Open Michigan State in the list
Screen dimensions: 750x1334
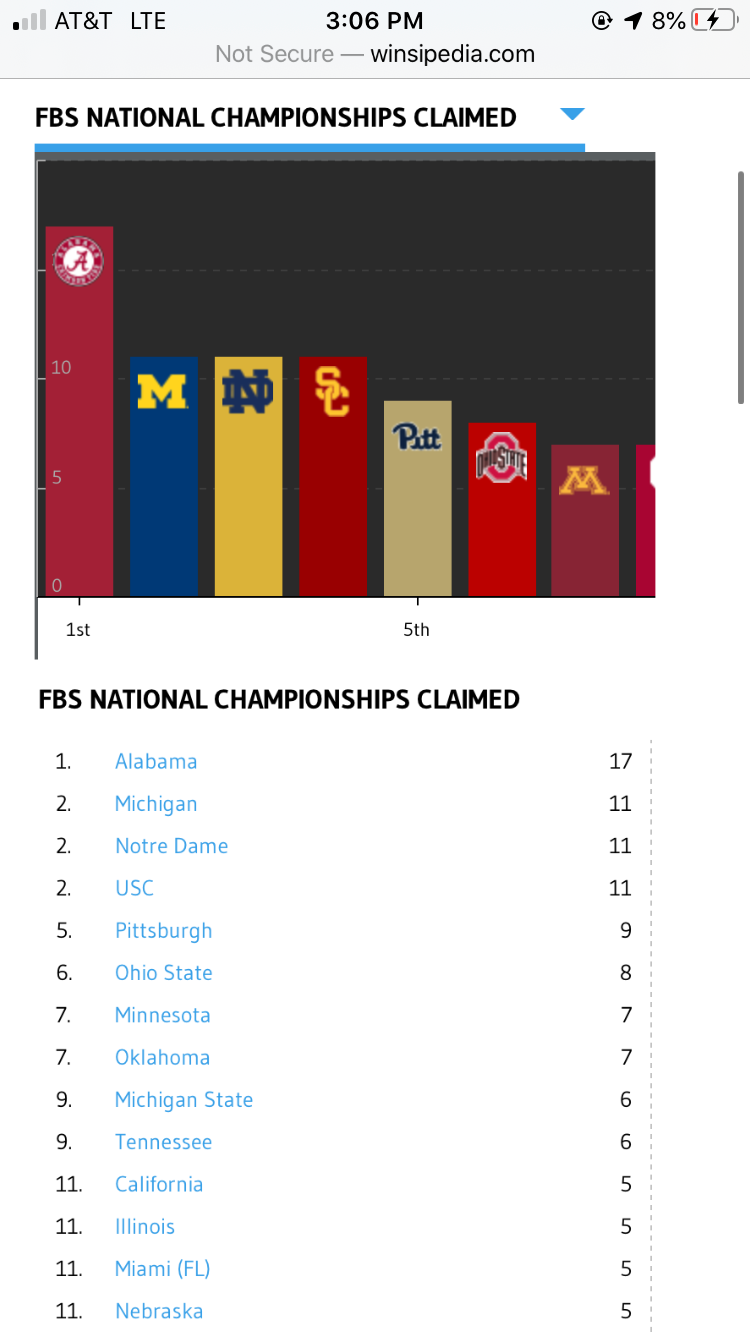183,1099
